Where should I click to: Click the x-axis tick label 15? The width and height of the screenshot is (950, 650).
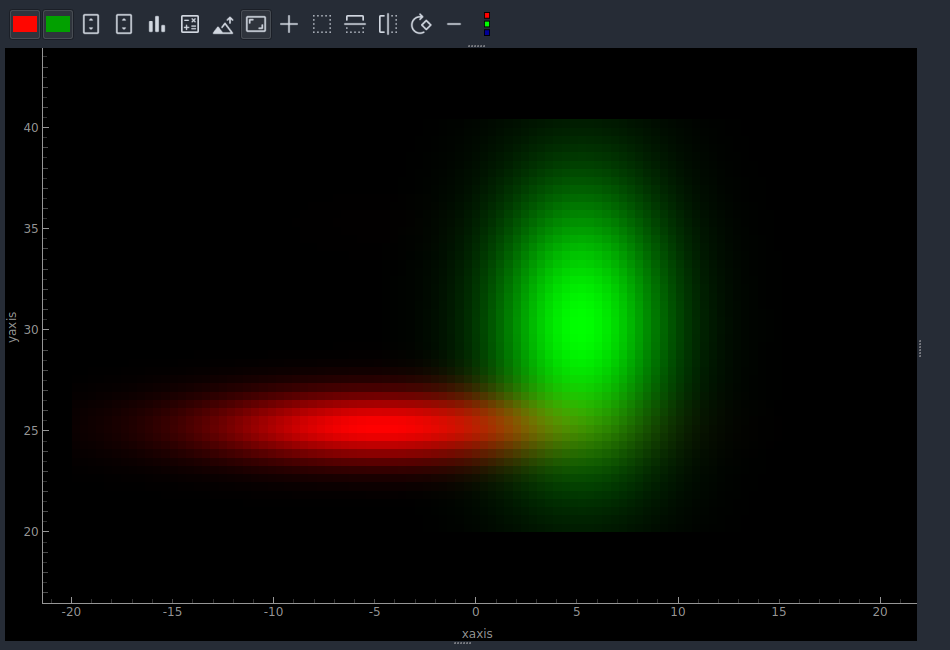(x=779, y=612)
